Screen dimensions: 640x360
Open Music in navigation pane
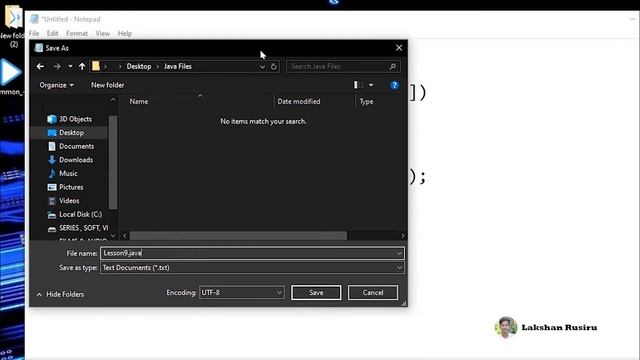pyautogui.click(x=68, y=173)
